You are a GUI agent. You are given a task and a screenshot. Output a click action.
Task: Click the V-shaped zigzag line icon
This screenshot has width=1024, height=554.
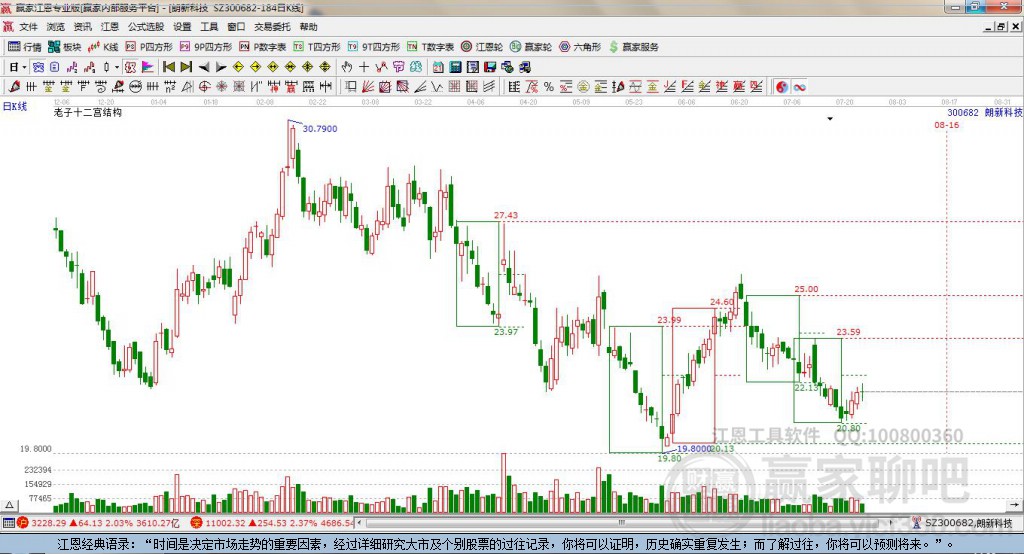click(x=437, y=86)
